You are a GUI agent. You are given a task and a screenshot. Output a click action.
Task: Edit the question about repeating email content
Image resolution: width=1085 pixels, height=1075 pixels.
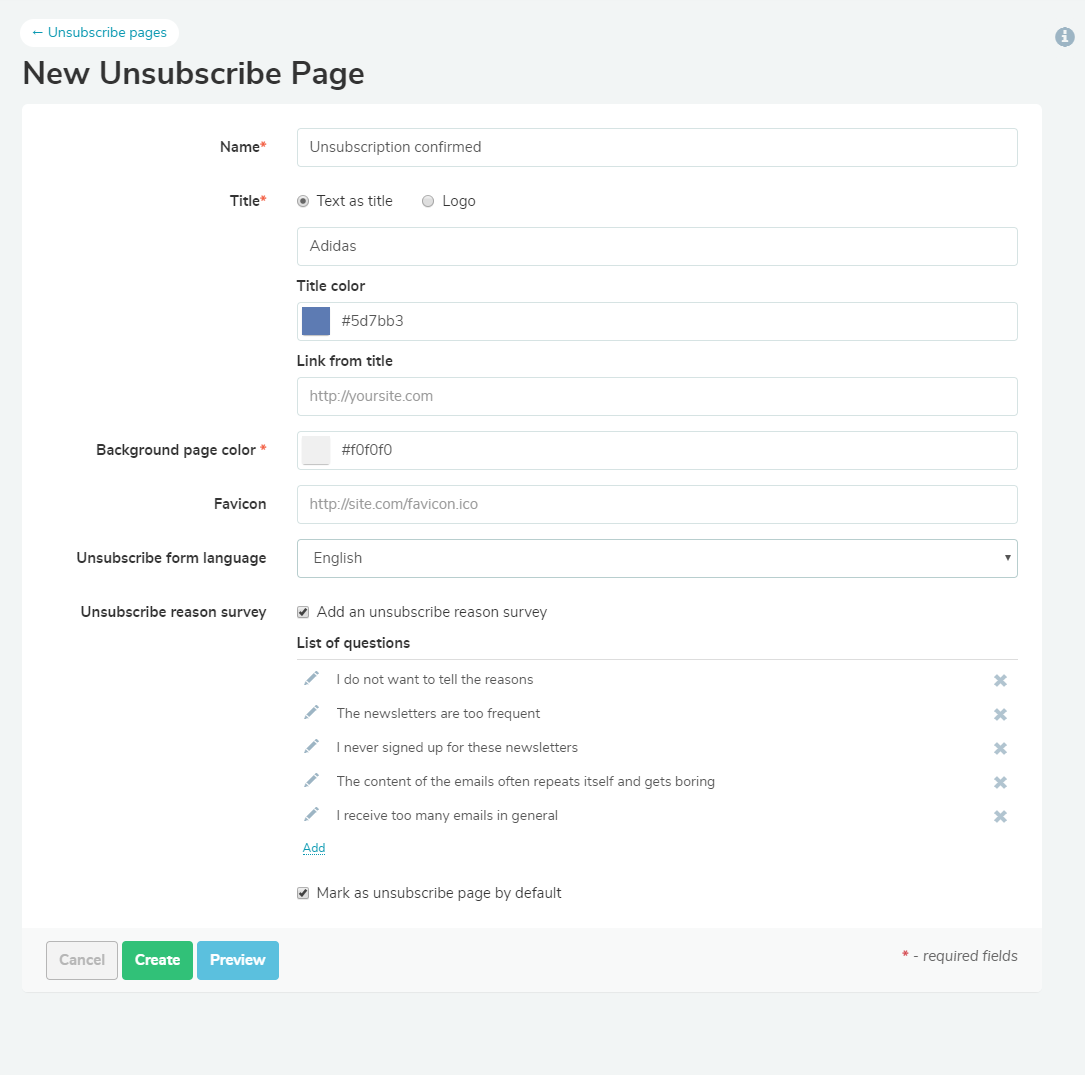pos(311,781)
